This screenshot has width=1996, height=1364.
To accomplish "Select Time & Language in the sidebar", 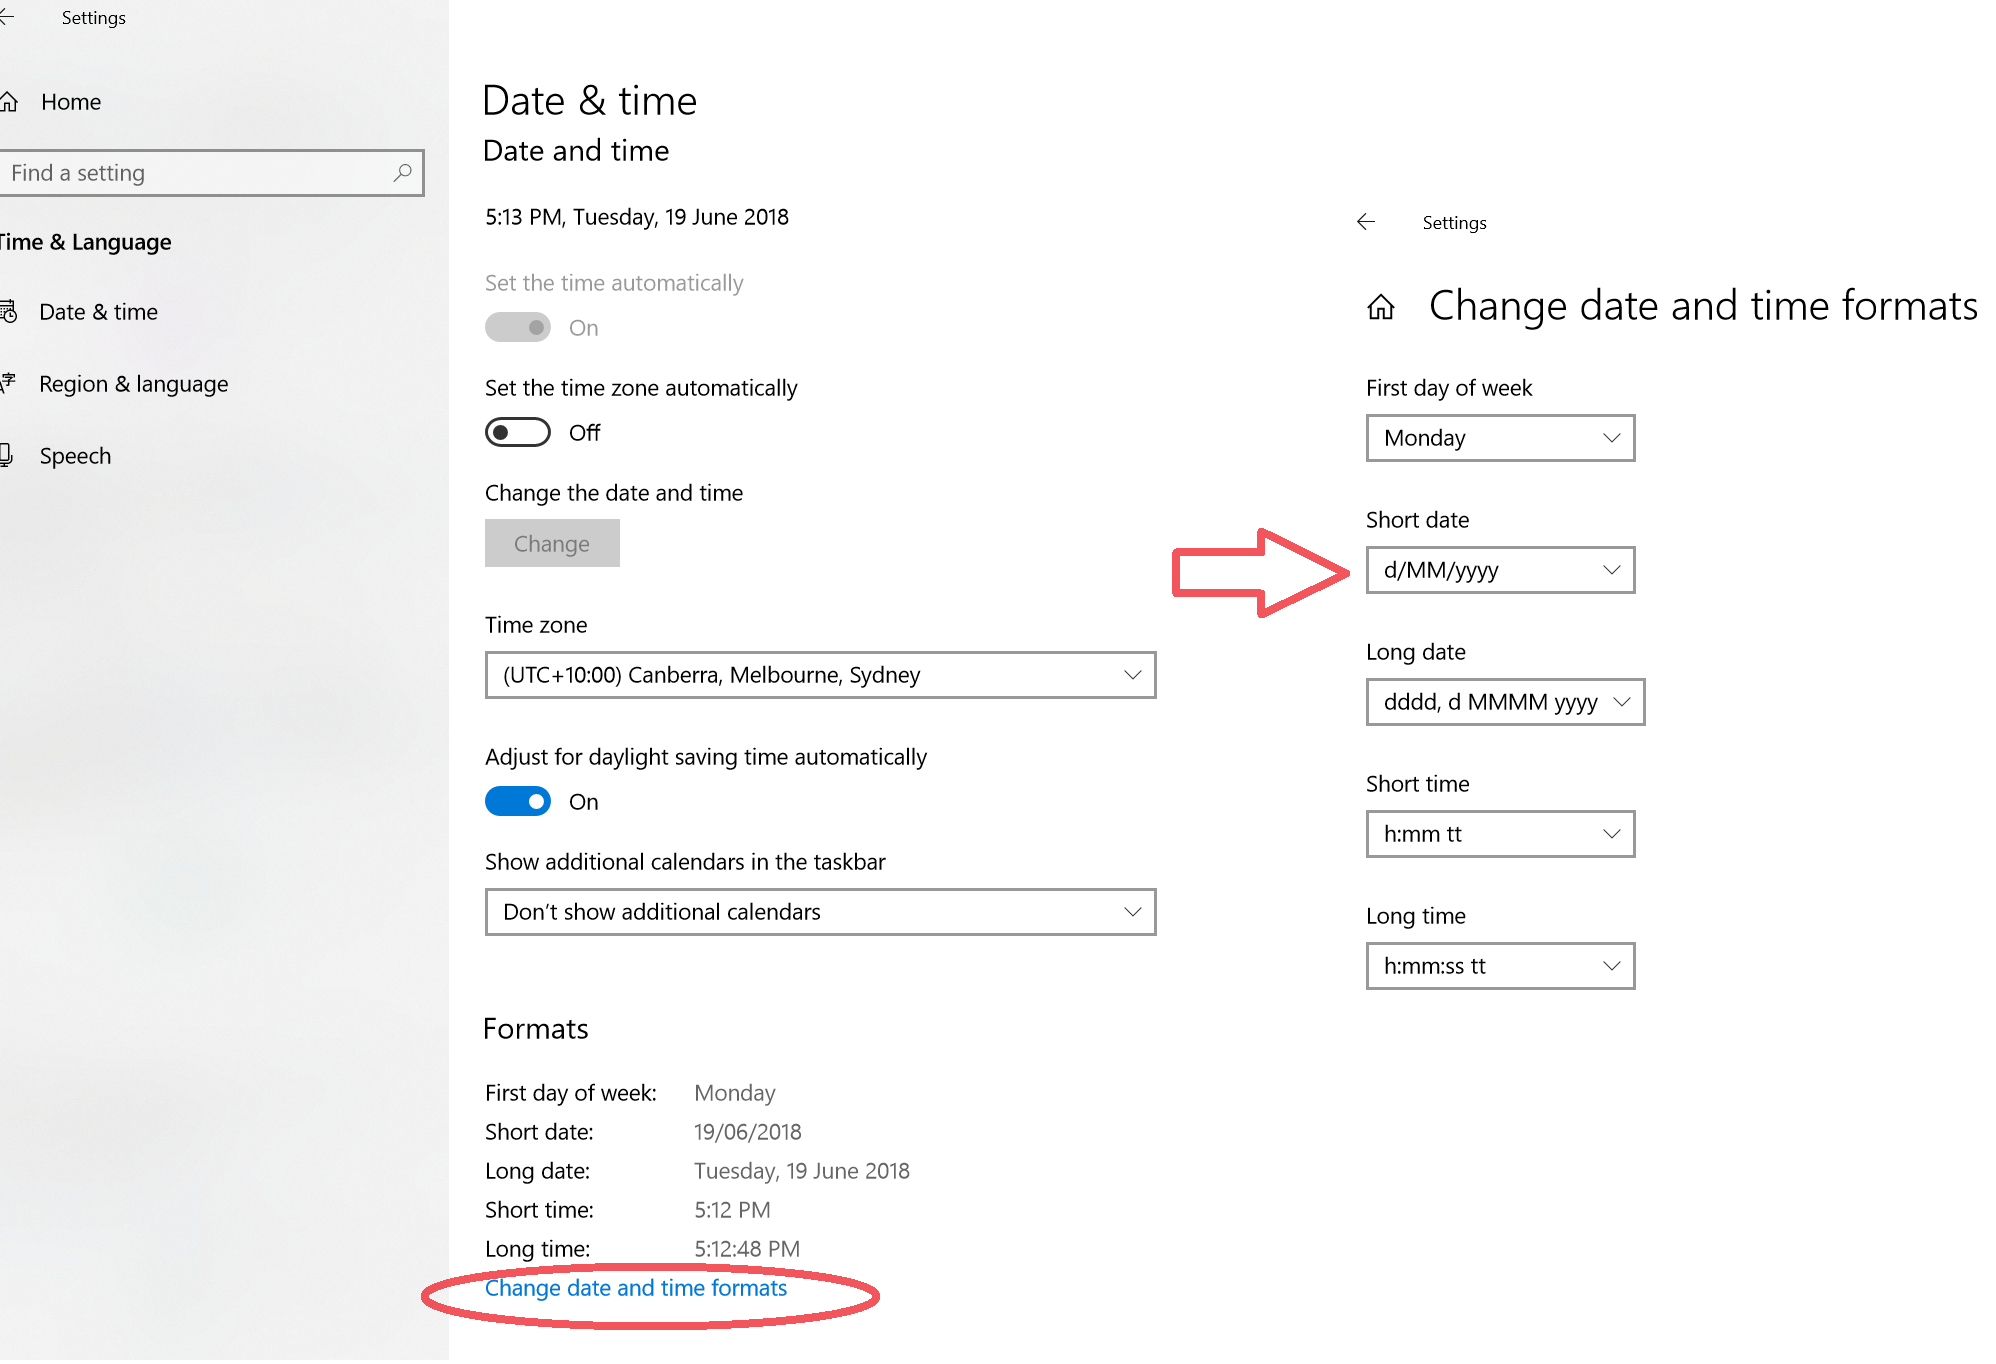I will 85,241.
